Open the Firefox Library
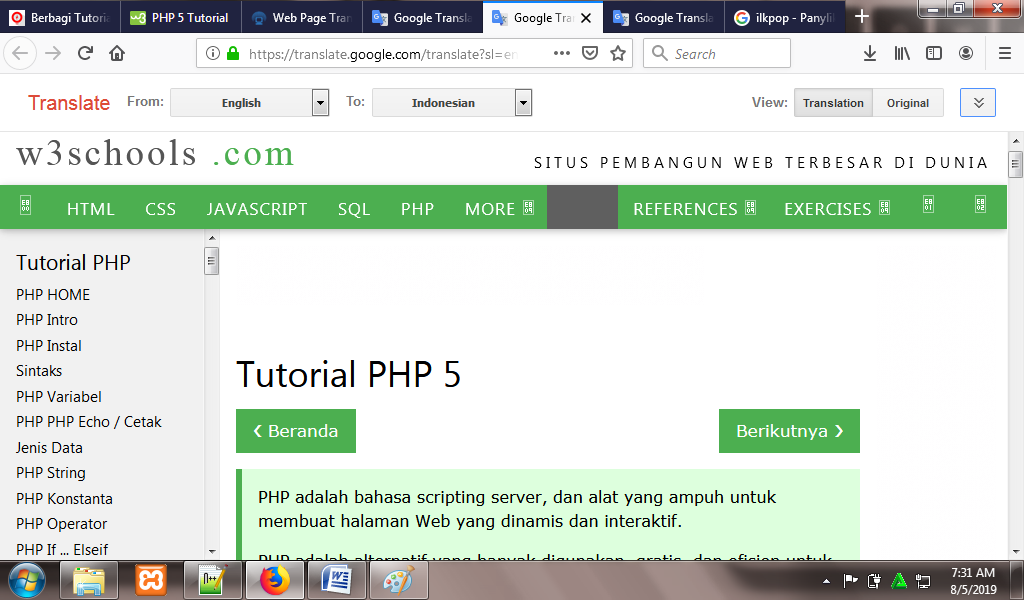The image size is (1024, 601). coord(901,53)
